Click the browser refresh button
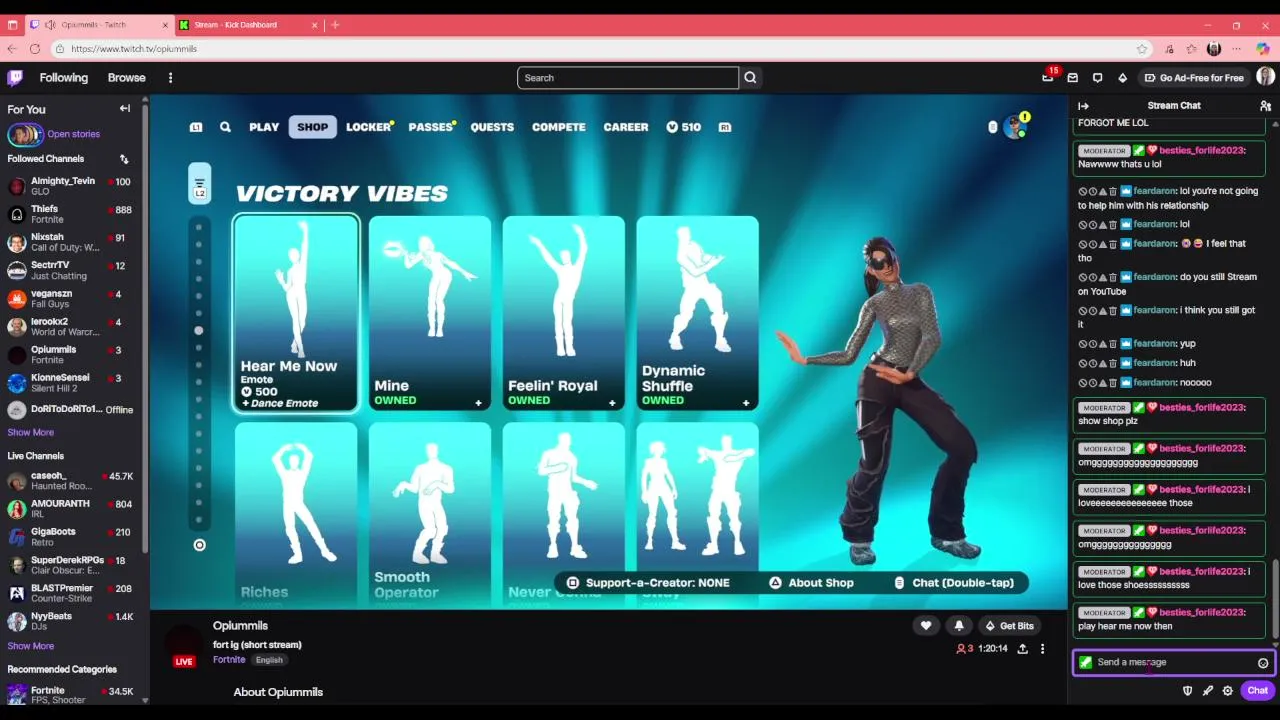 coord(35,49)
